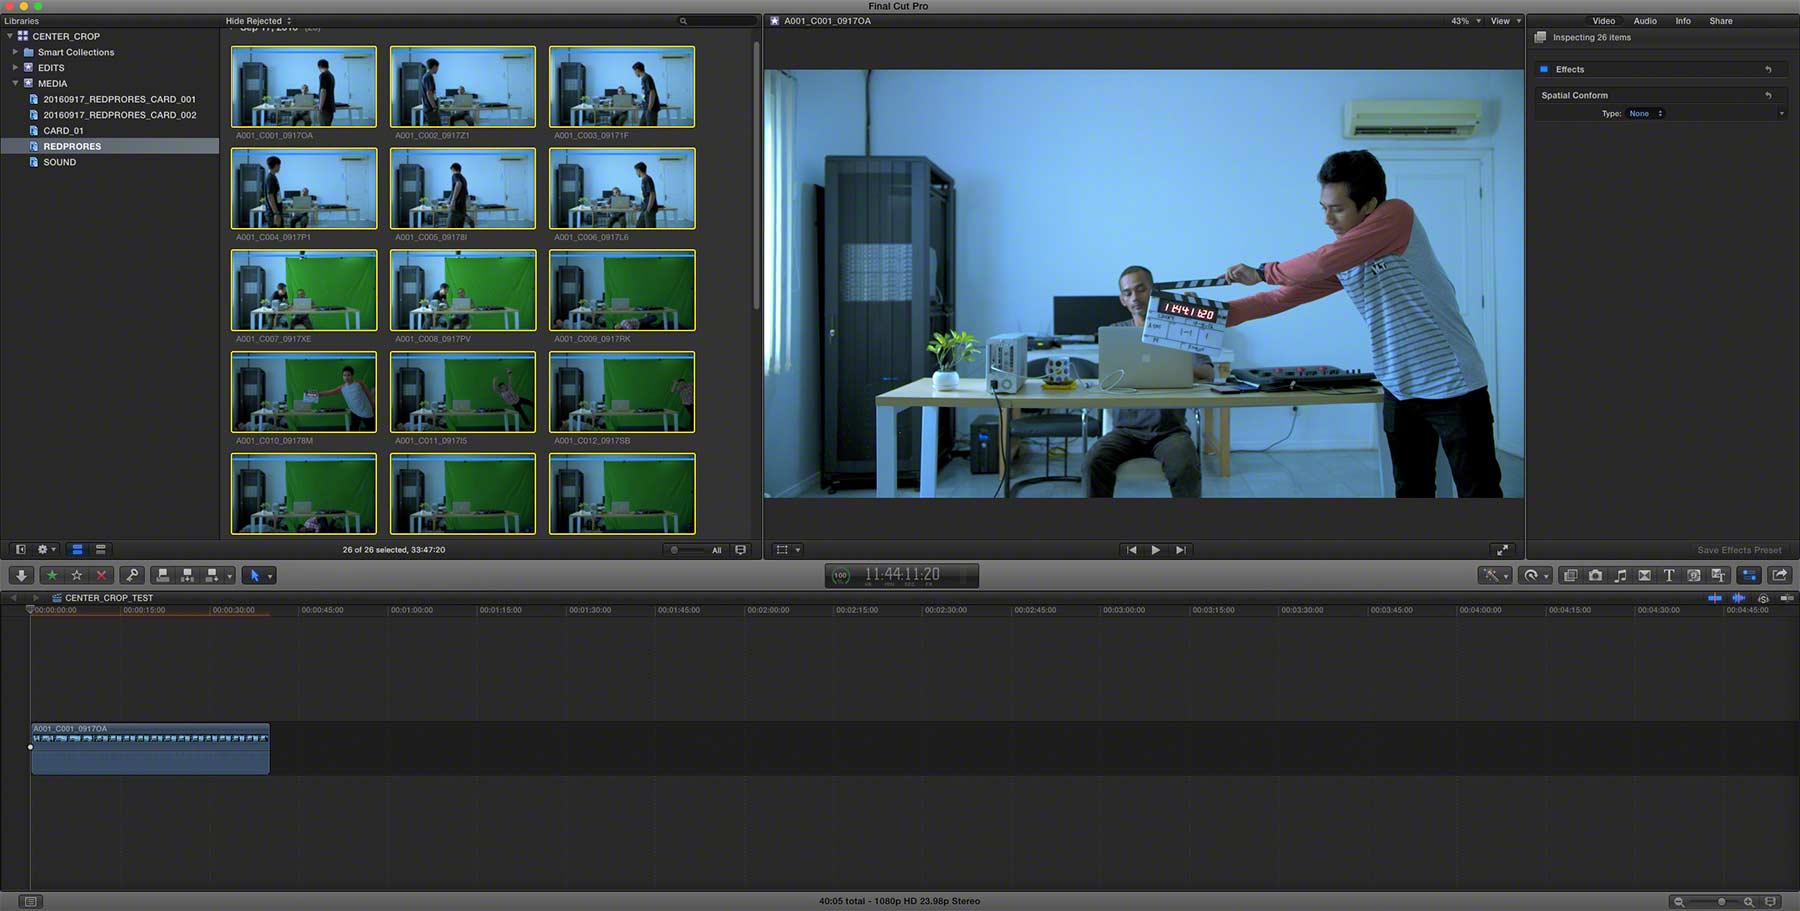The width and height of the screenshot is (1800, 911).
Task: Switch browser to list view
Action: point(100,549)
